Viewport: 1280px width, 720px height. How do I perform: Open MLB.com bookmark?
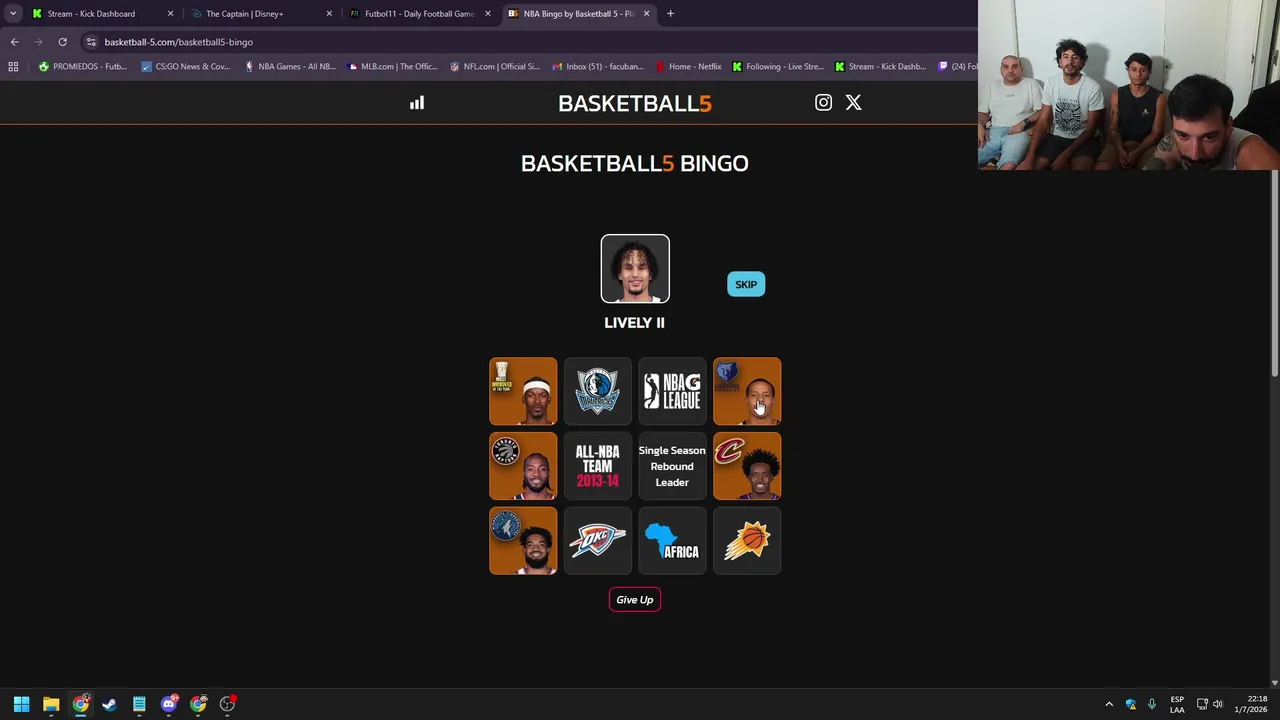point(393,67)
